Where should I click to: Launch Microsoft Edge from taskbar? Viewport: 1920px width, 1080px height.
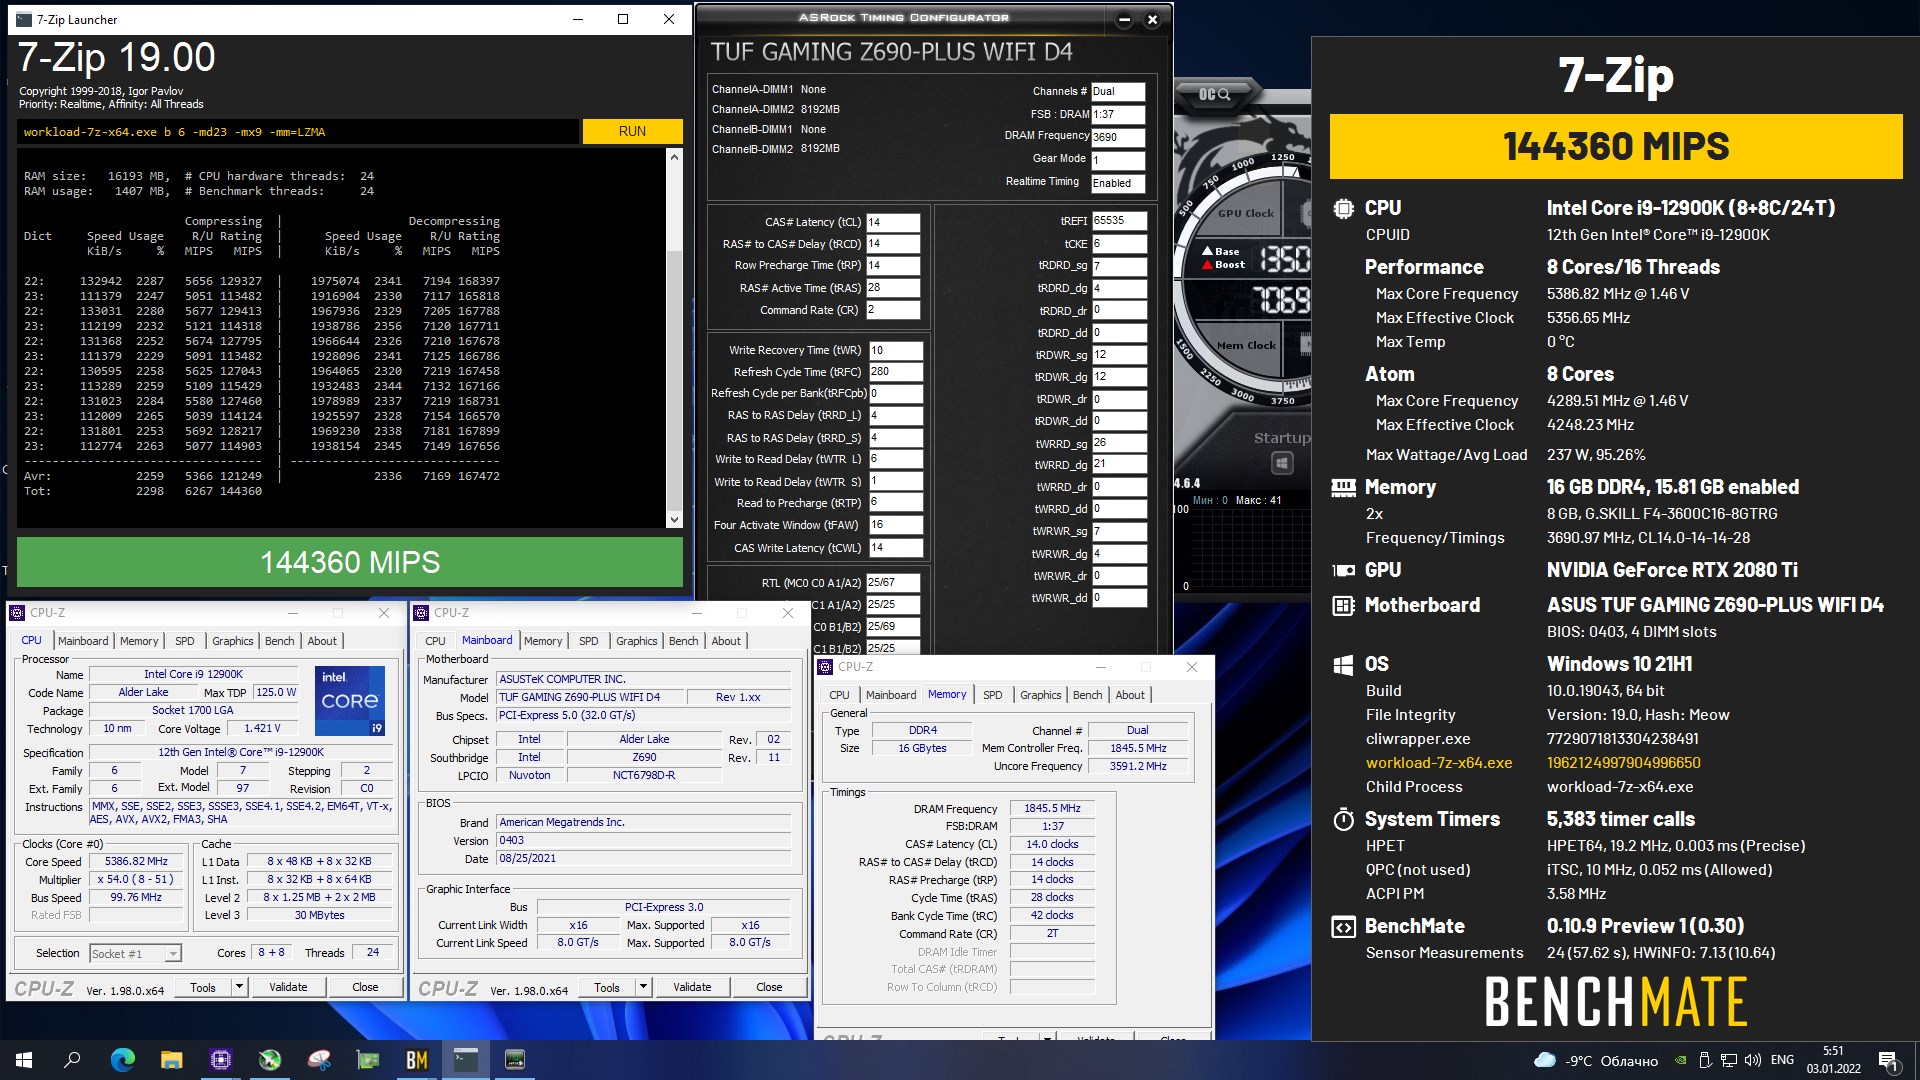[122, 1060]
